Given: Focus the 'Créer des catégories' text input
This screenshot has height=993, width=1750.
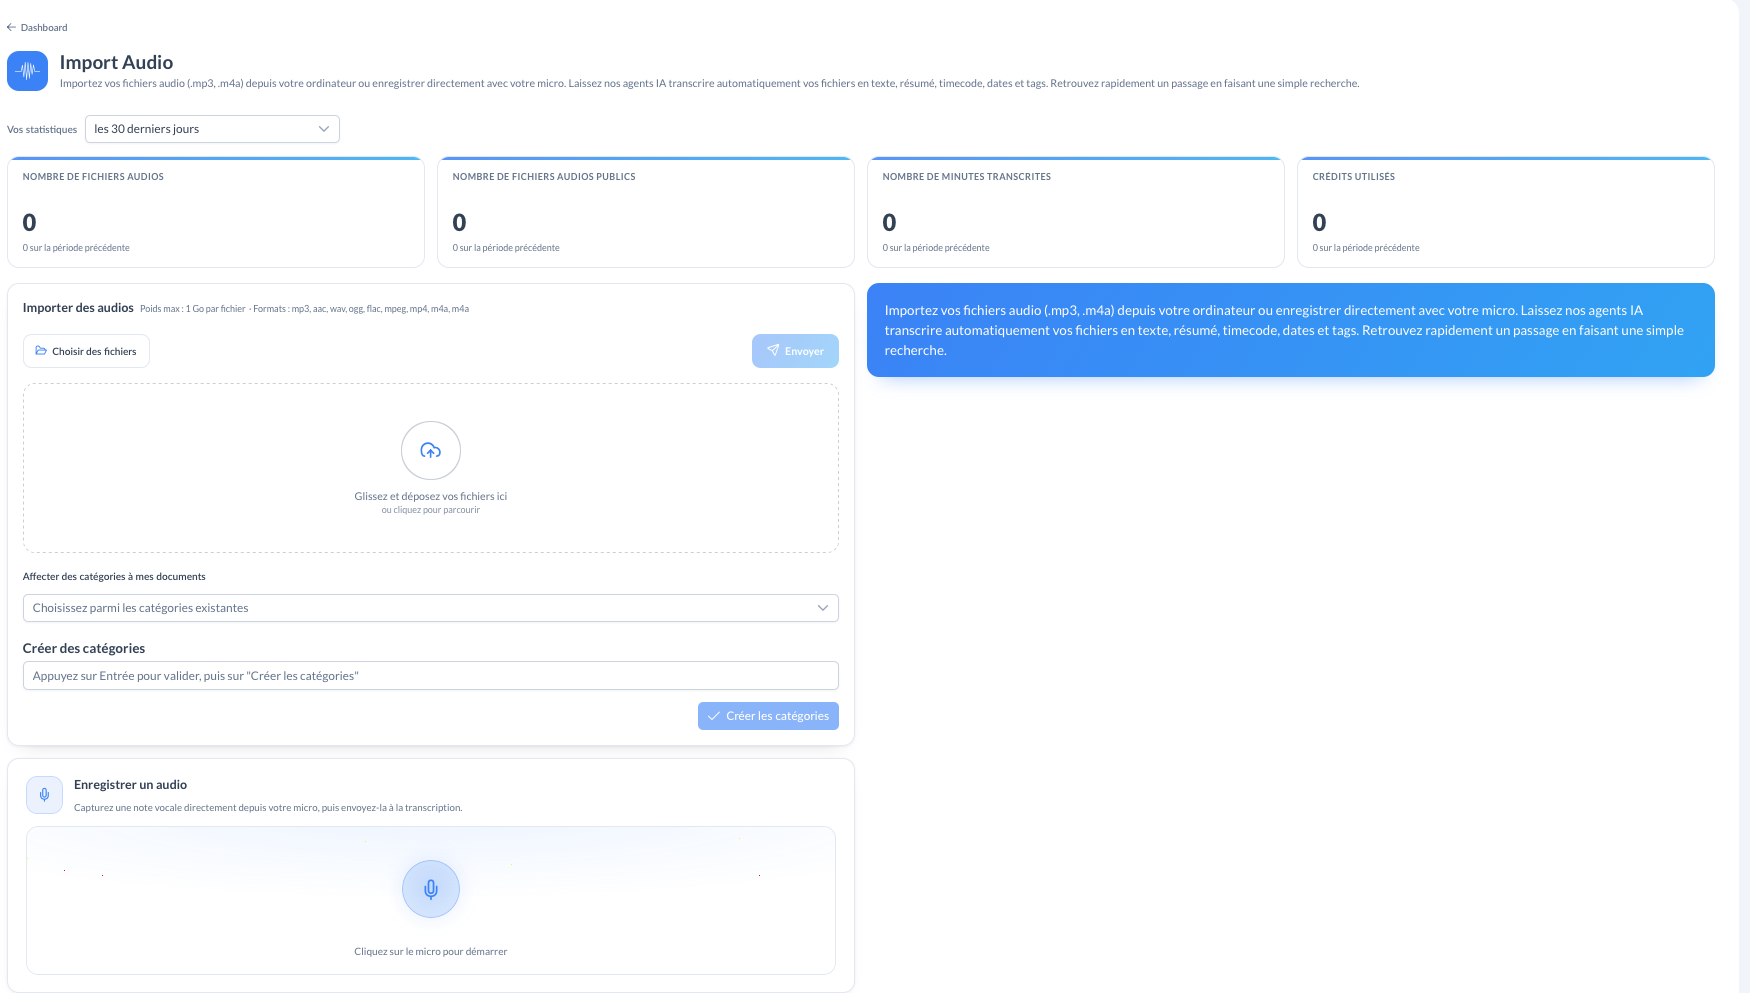Looking at the screenshot, I should [431, 676].
